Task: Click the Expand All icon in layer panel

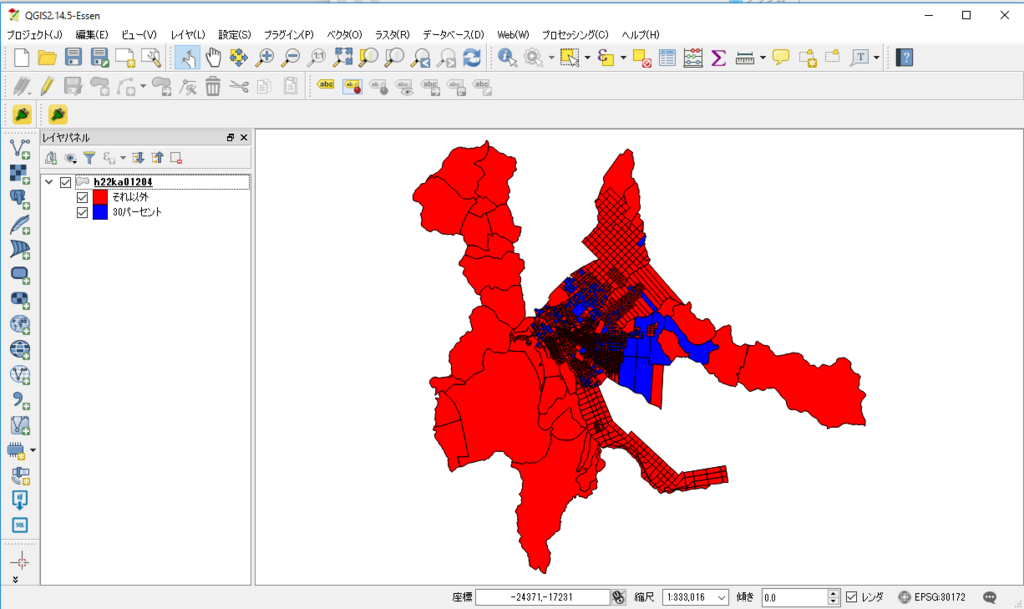Action: [x=138, y=157]
